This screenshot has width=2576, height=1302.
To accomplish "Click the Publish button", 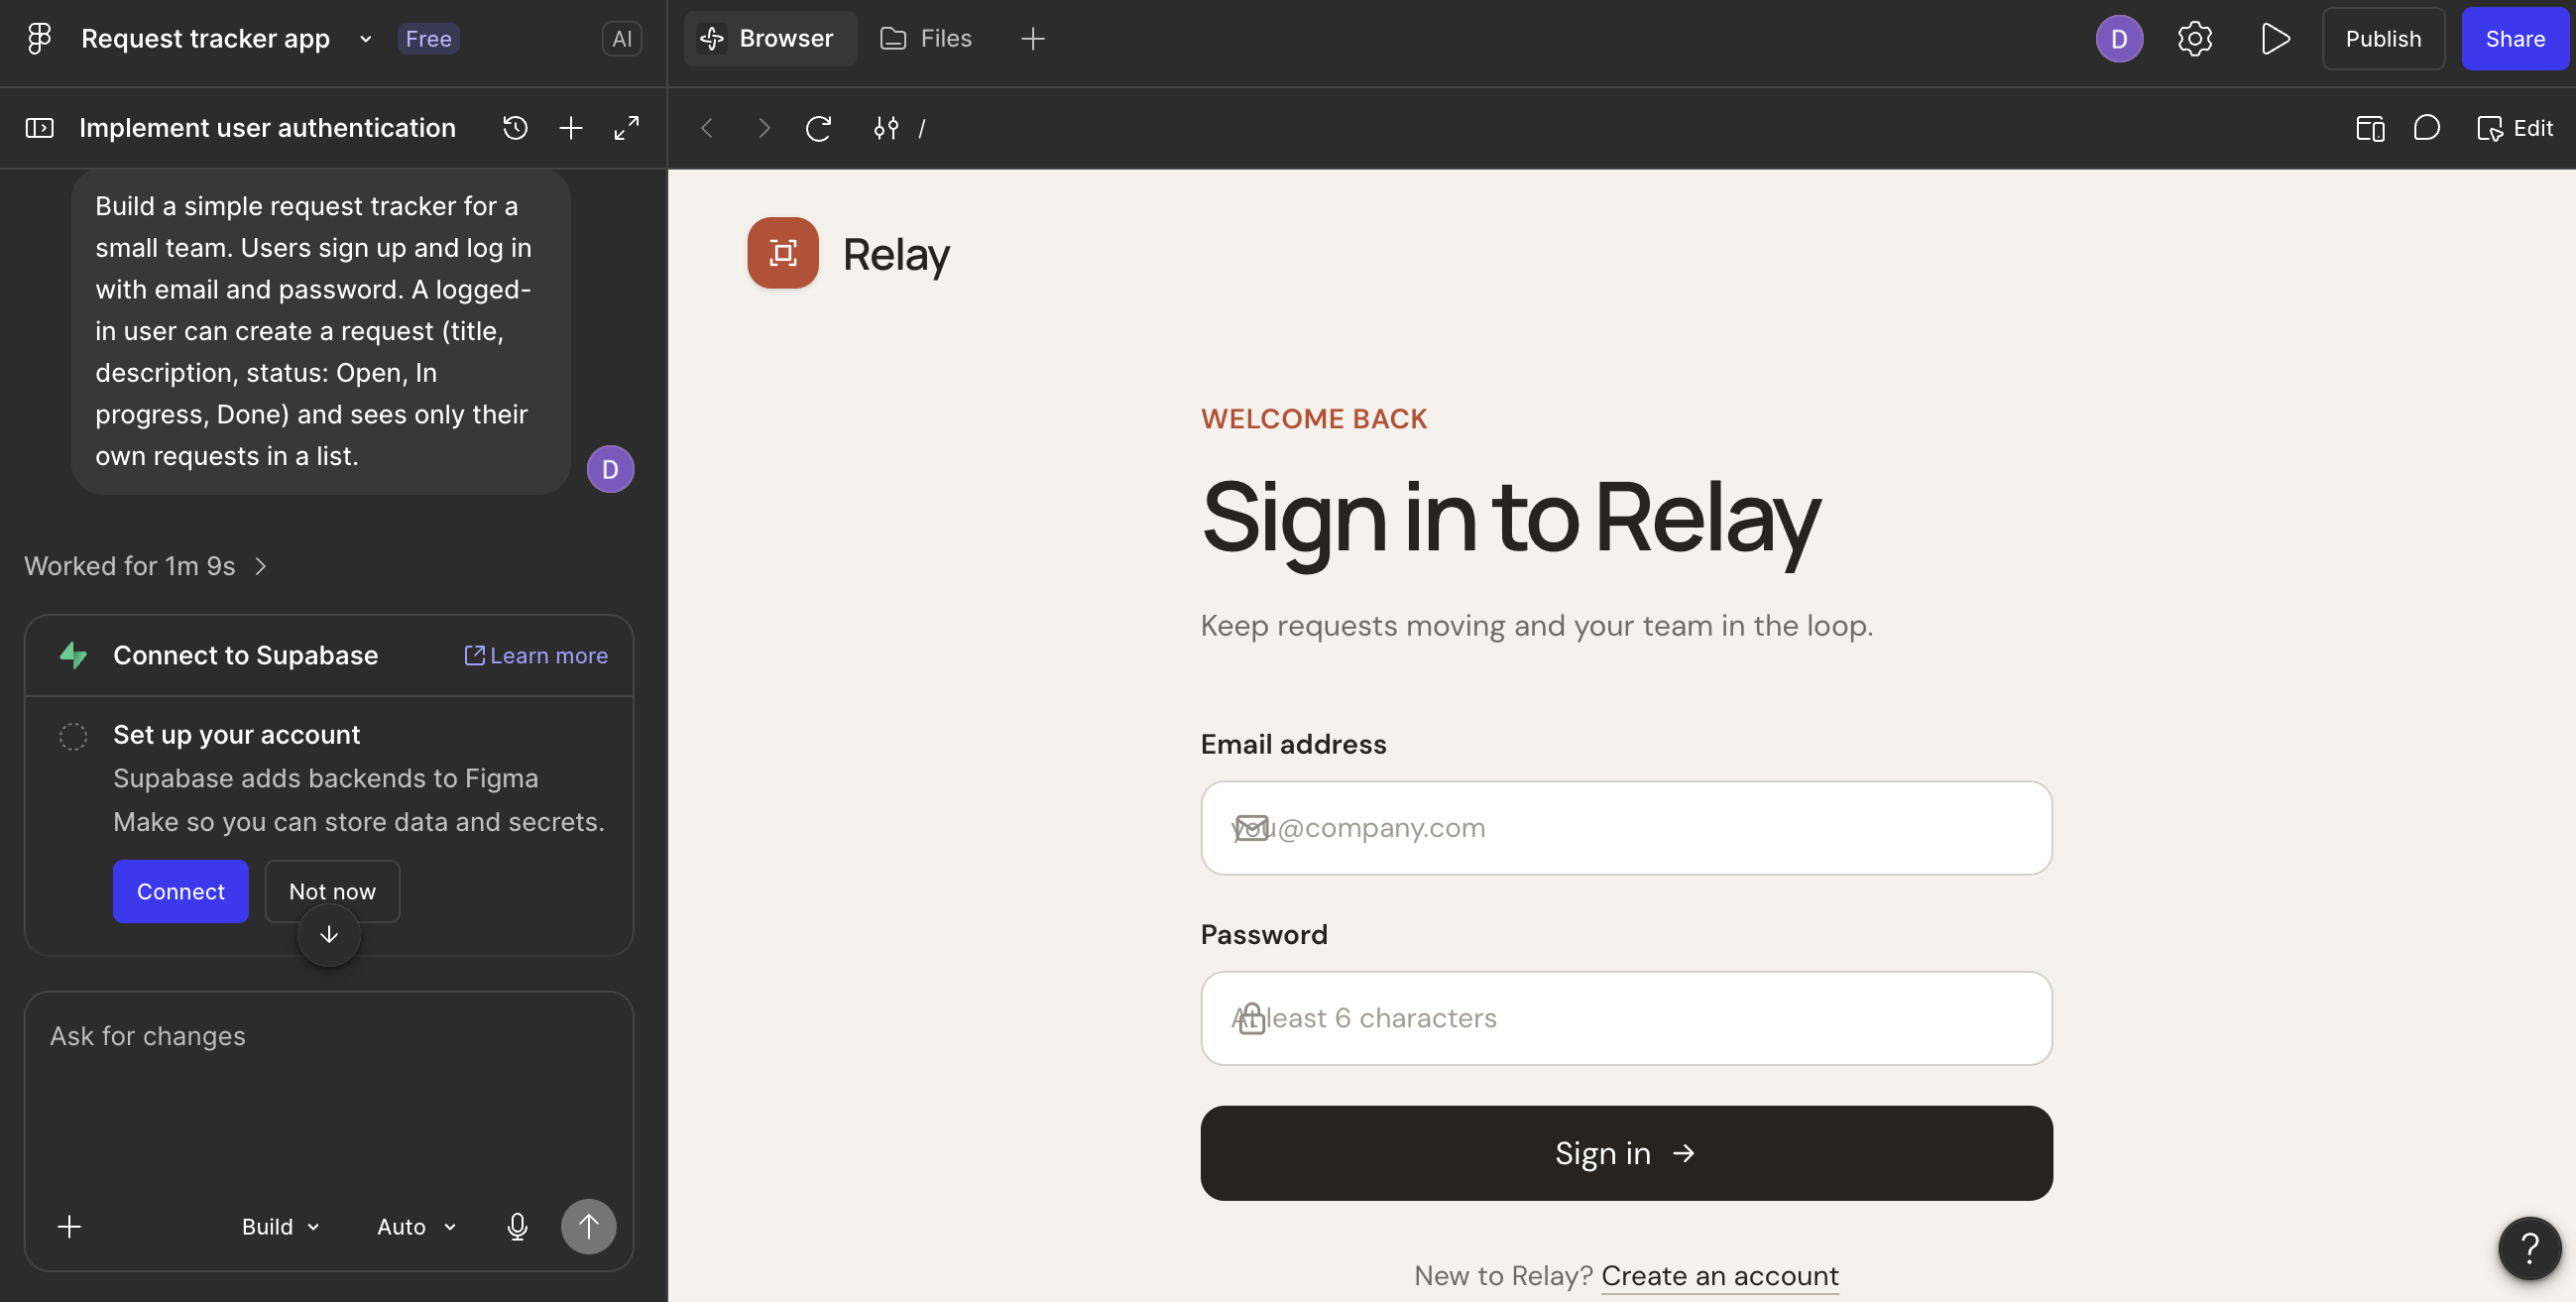I will point(2382,39).
